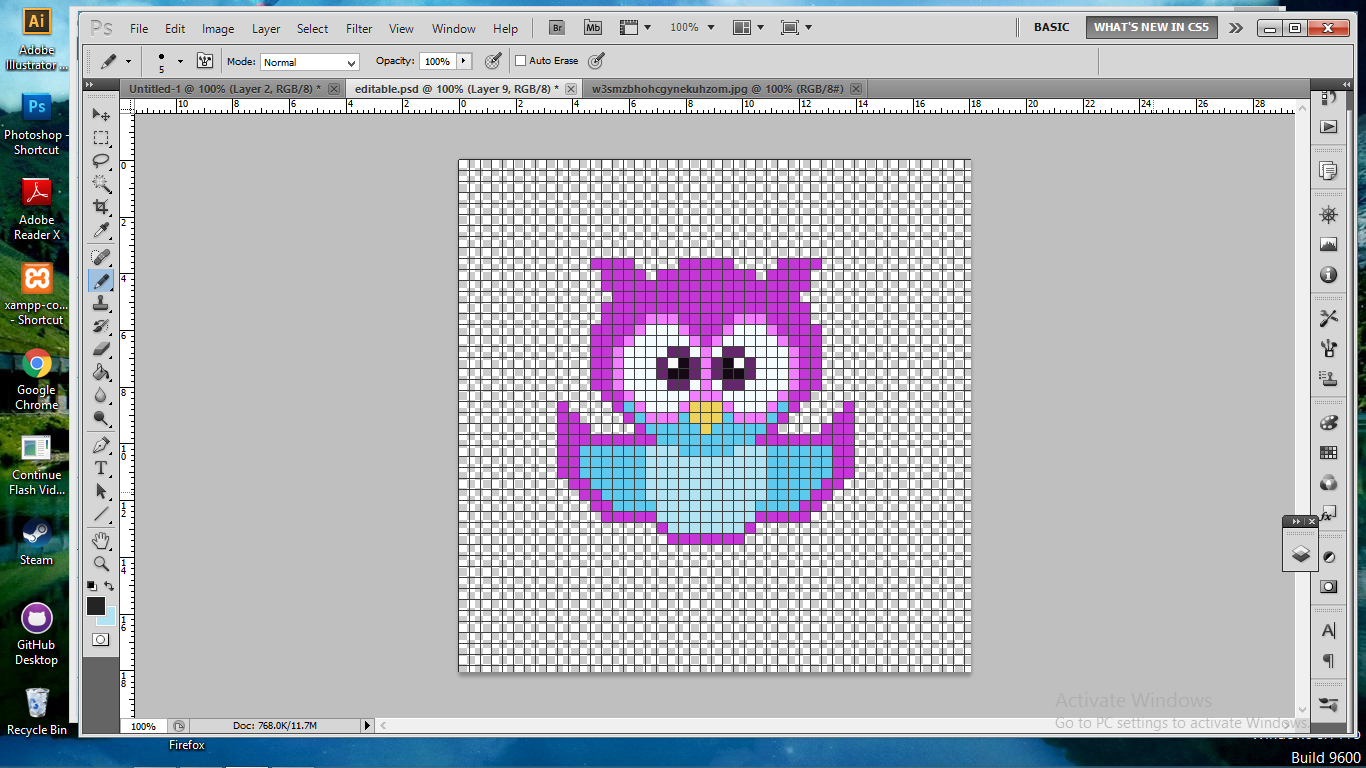Launch Mini Bridge from the Mb button
This screenshot has height=768, width=1366.
593,28
